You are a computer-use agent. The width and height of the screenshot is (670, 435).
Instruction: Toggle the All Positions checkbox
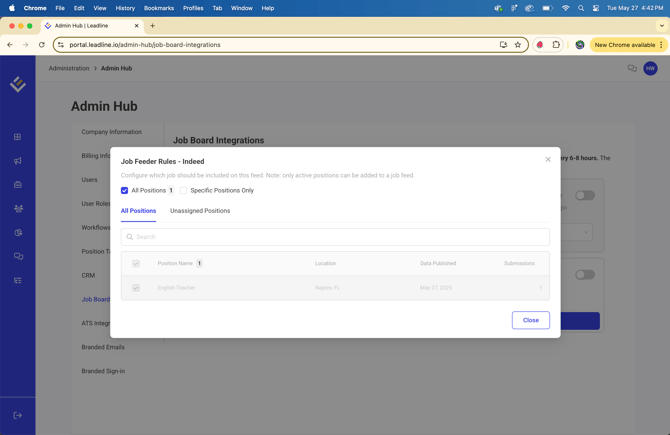[x=124, y=190]
